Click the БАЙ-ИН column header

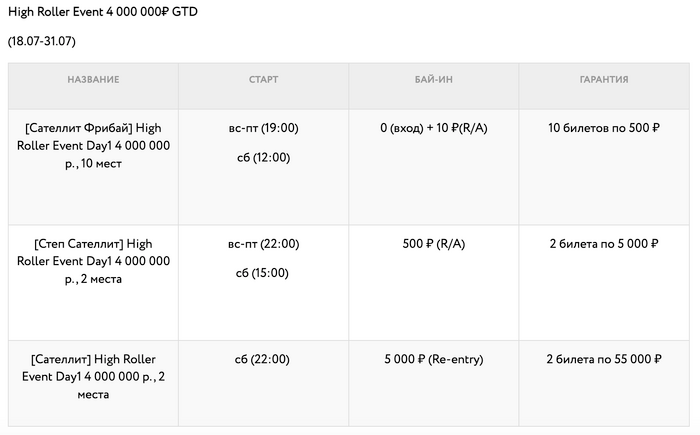pyautogui.click(x=433, y=79)
